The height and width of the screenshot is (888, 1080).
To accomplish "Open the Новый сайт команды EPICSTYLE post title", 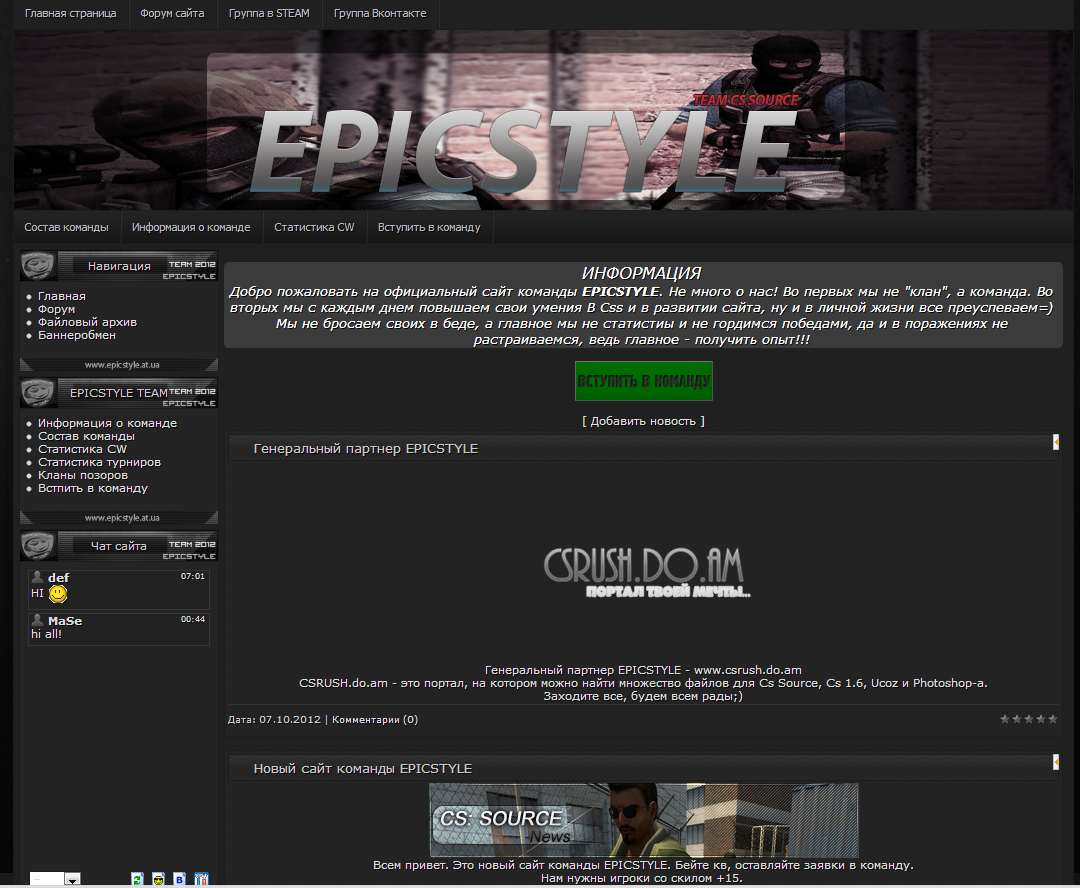I will click(x=363, y=769).
